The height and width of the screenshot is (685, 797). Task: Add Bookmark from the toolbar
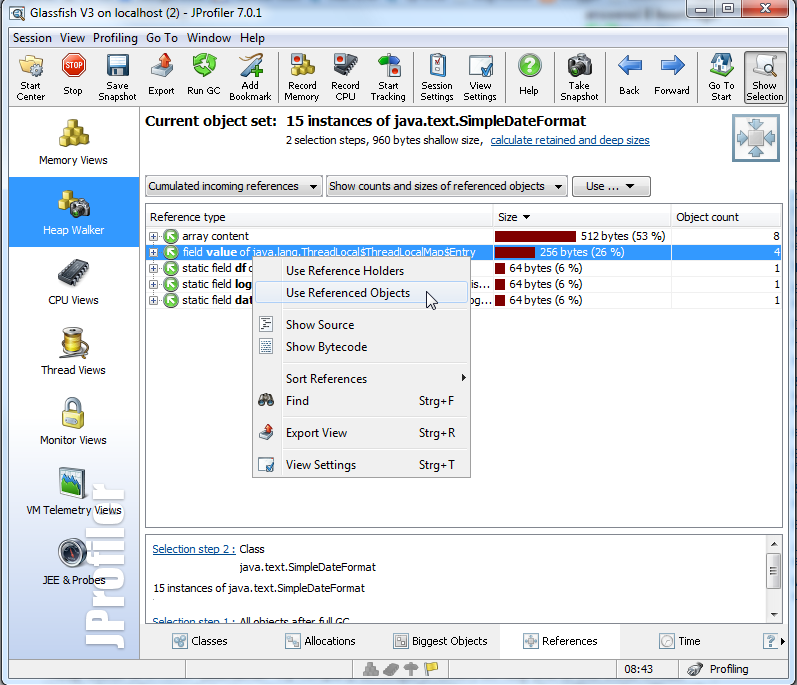(x=250, y=78)
